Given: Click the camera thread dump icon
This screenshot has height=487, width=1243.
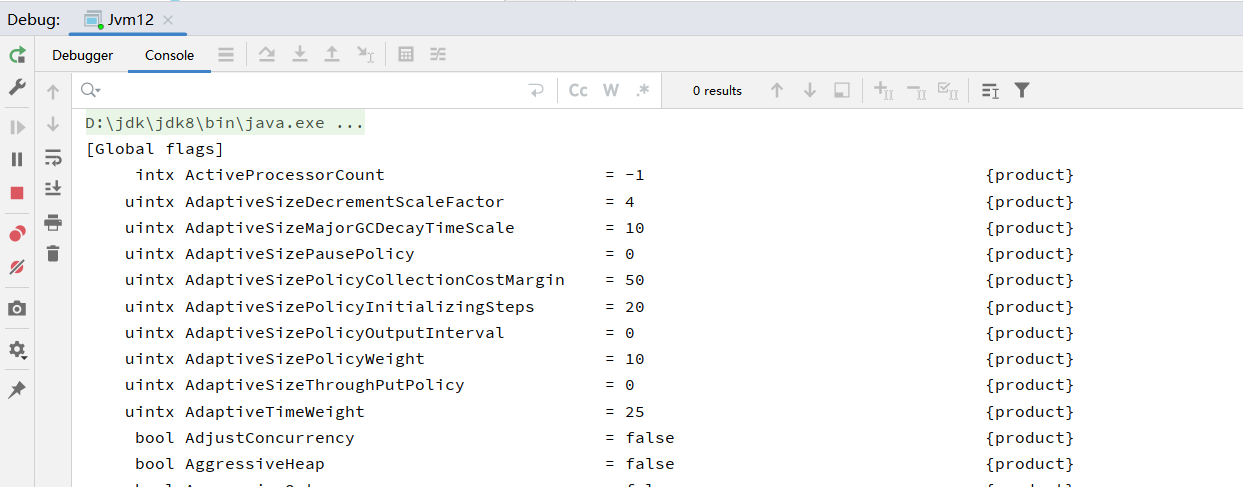Looking at the screenshot, I should point(17,309).
